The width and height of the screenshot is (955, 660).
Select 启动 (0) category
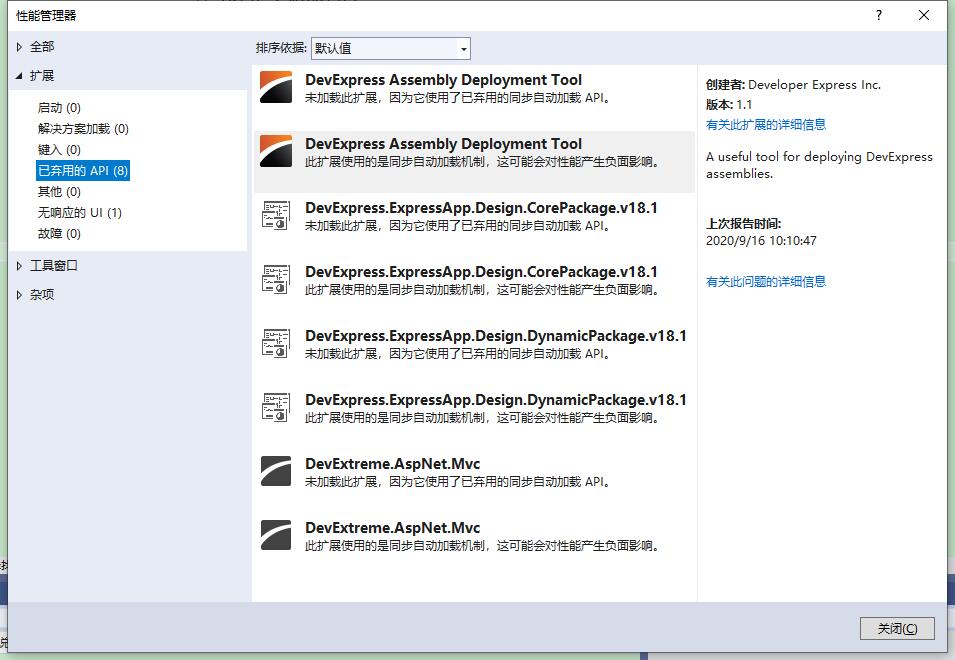59,108
